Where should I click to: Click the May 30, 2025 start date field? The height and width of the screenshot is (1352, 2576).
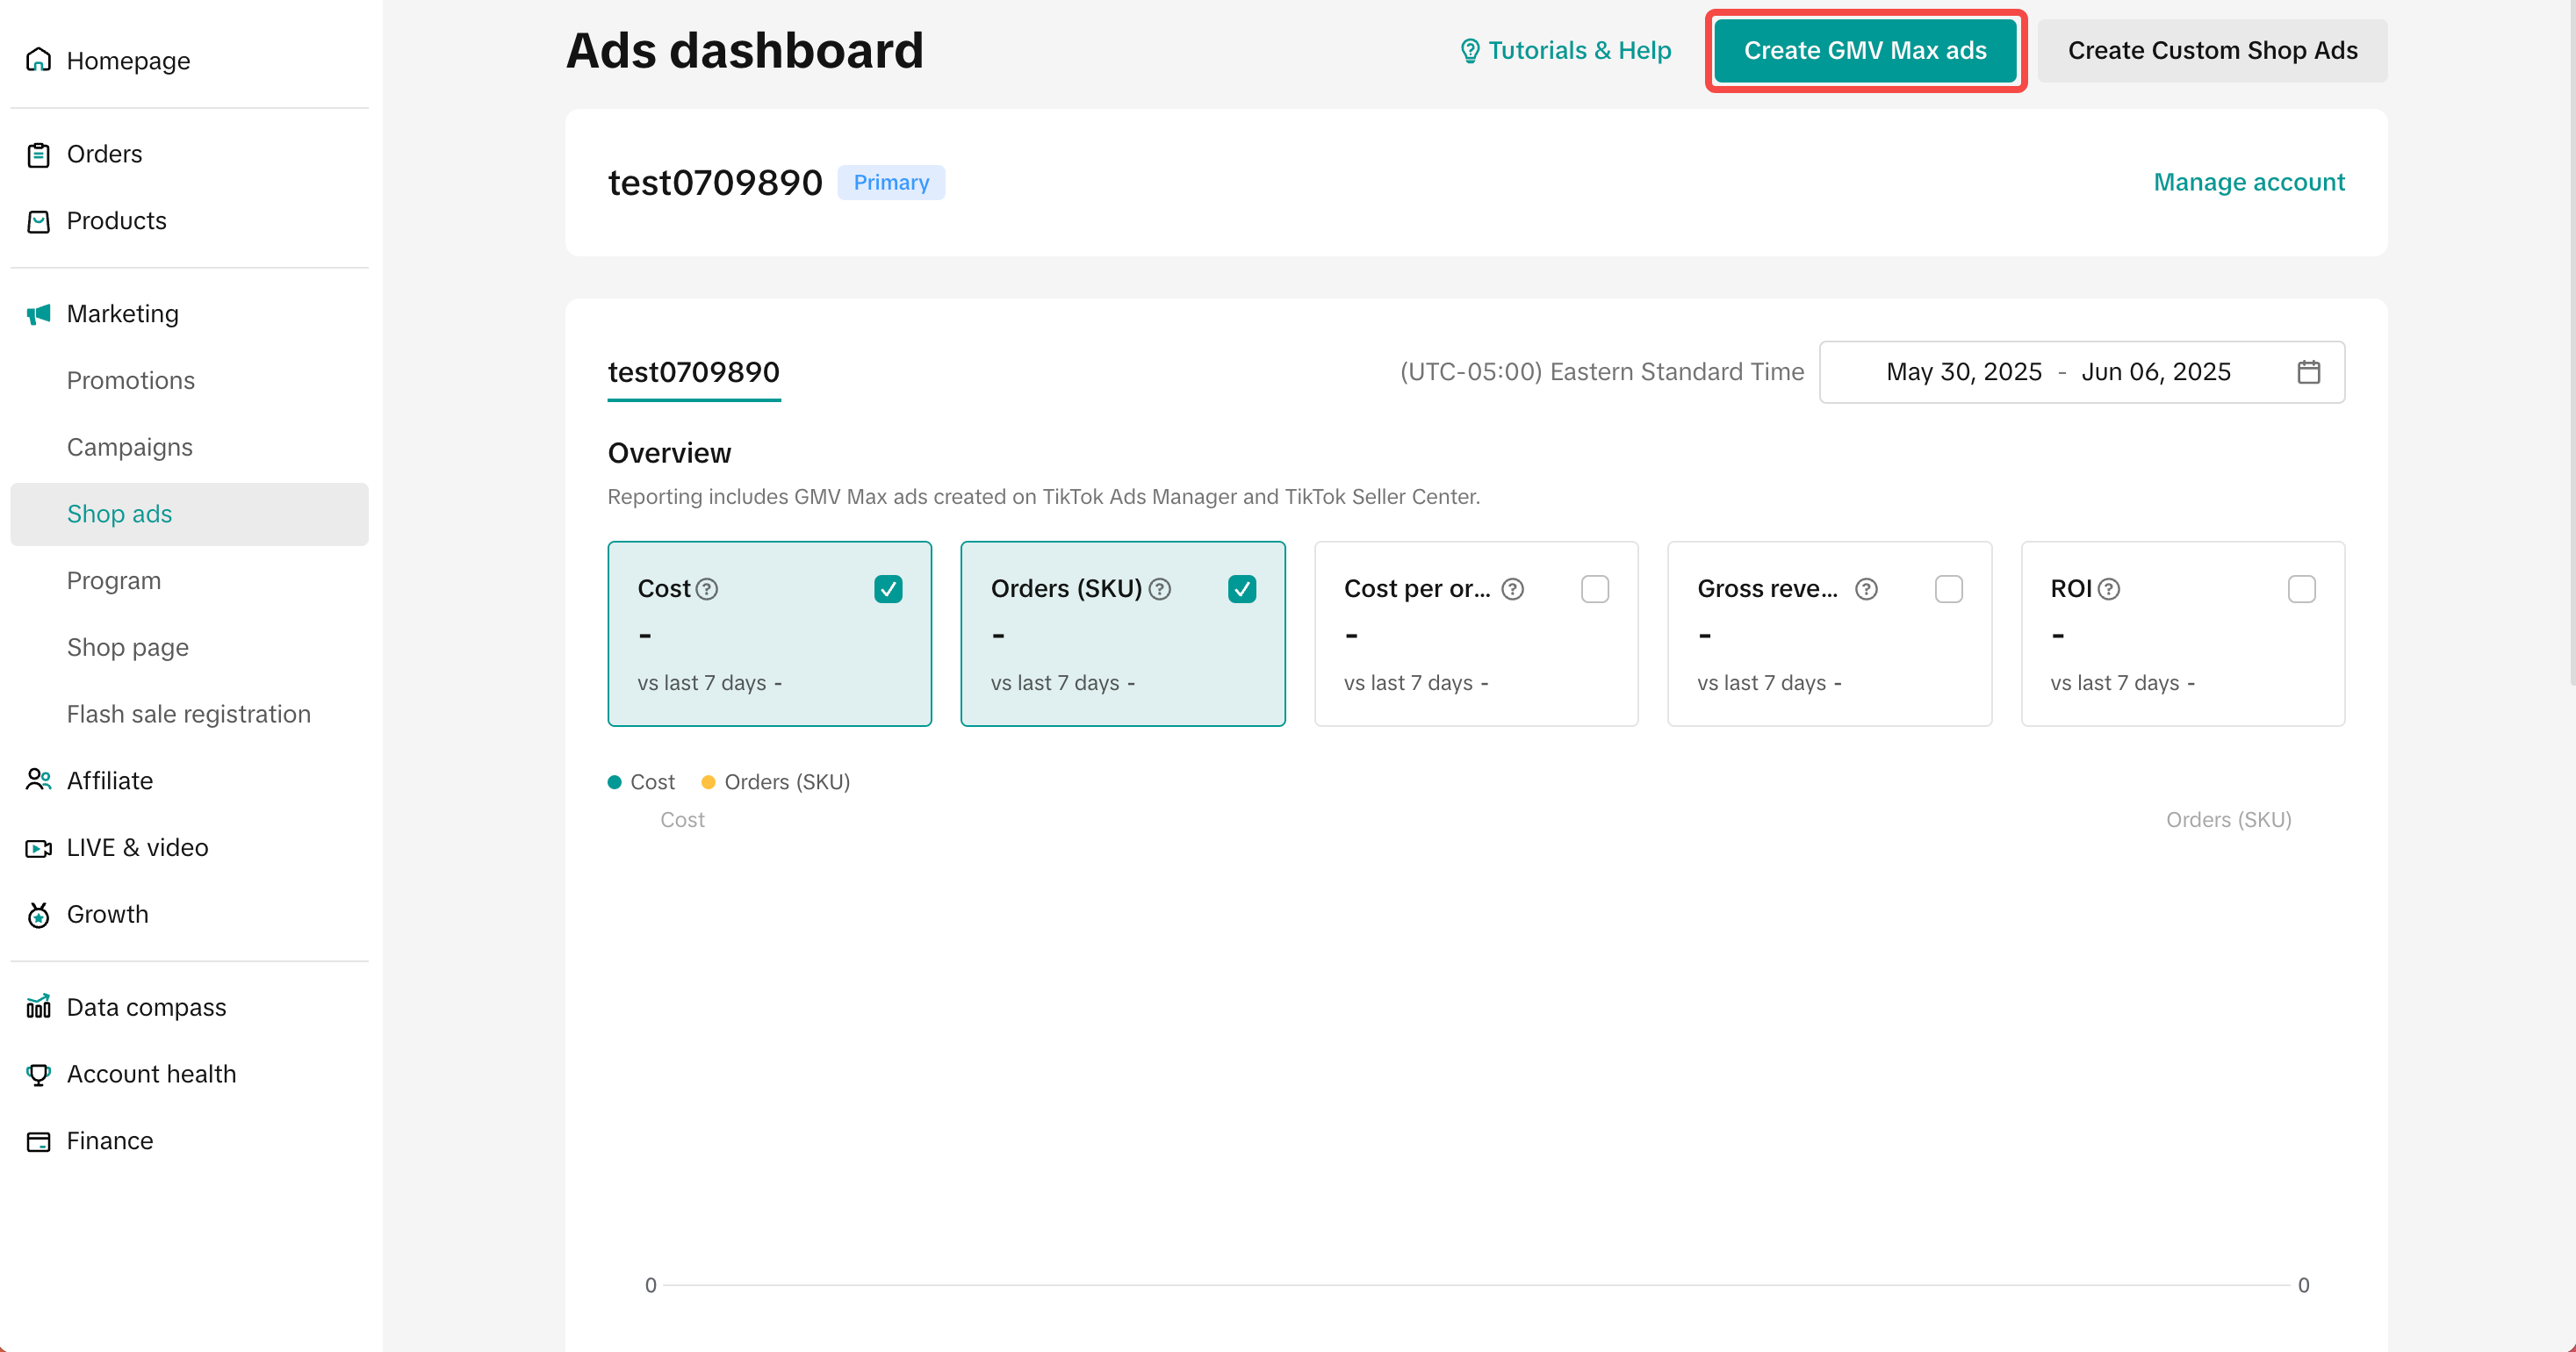(x=1963, y=372)
